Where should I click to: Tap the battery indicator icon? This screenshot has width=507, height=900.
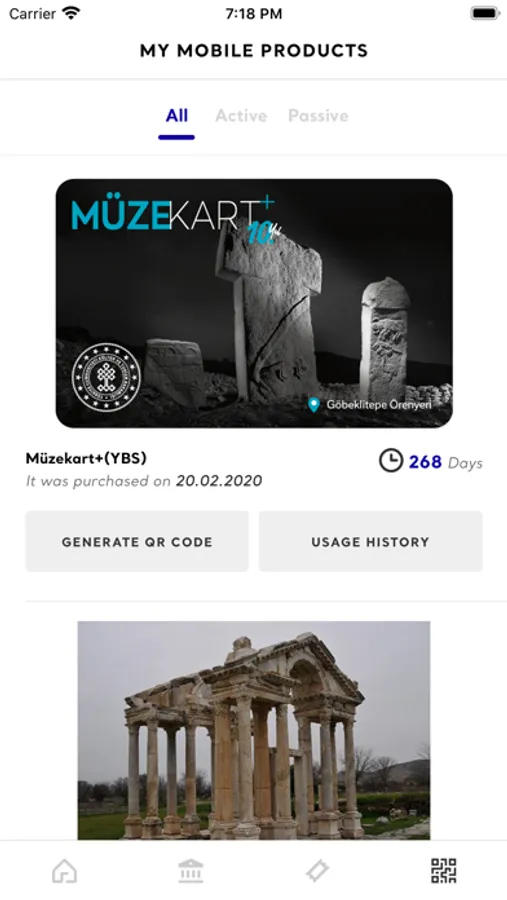[x=485, y=13]
